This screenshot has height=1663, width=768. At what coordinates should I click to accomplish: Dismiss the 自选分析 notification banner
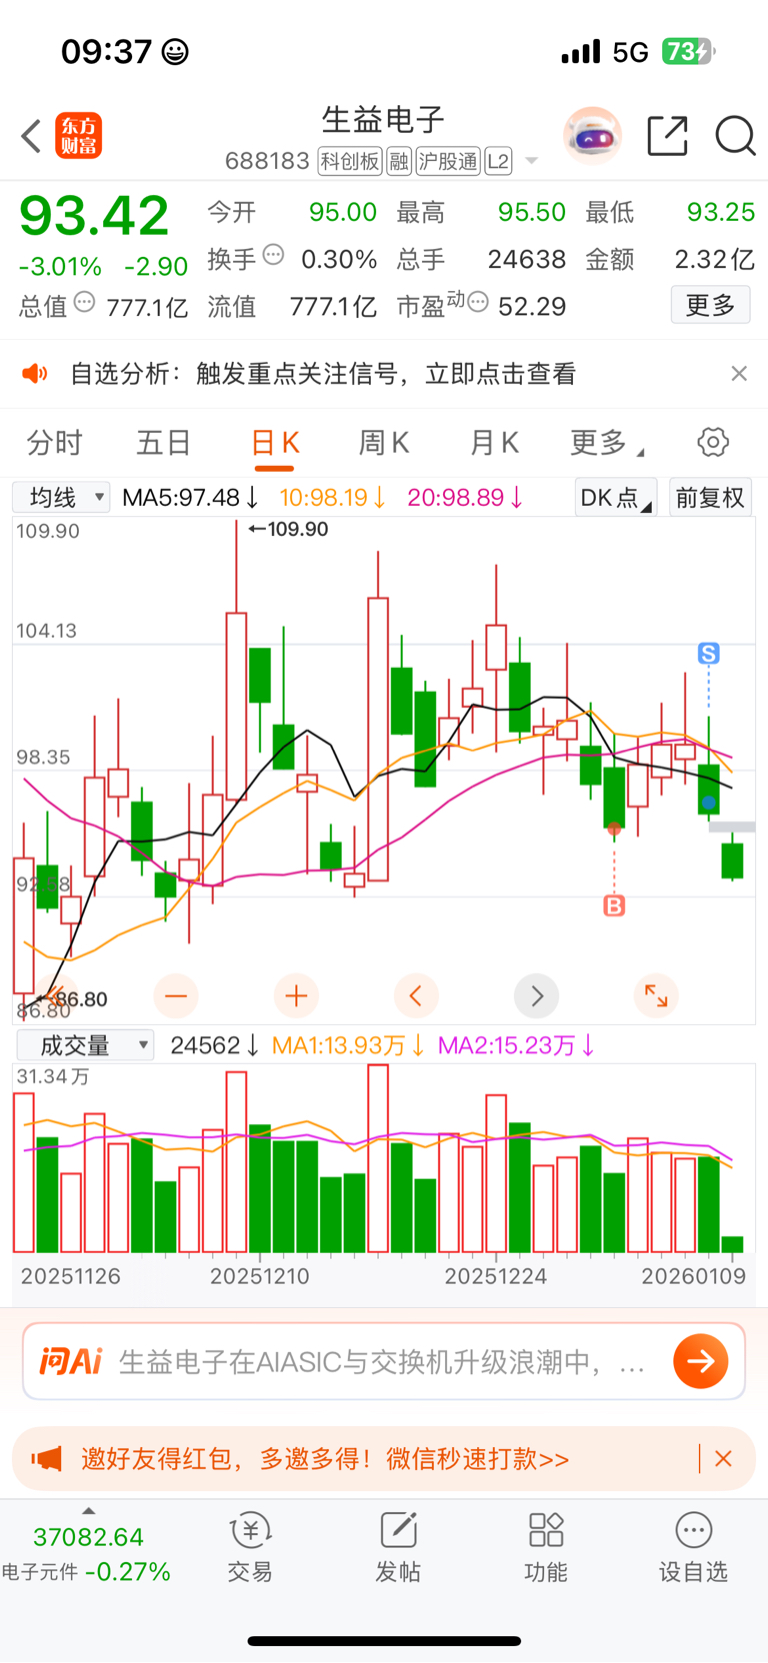(x=739, y=373)
